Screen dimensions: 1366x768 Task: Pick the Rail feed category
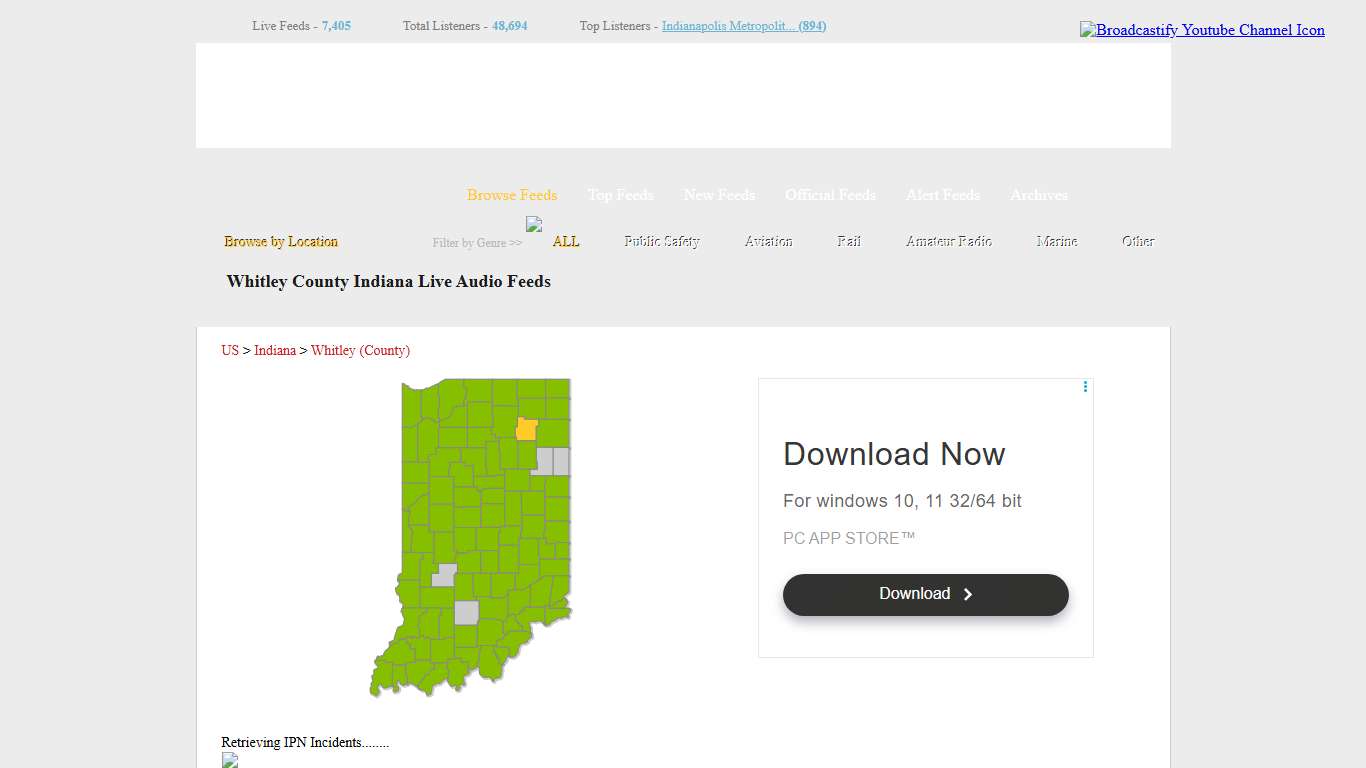point(848,240)
